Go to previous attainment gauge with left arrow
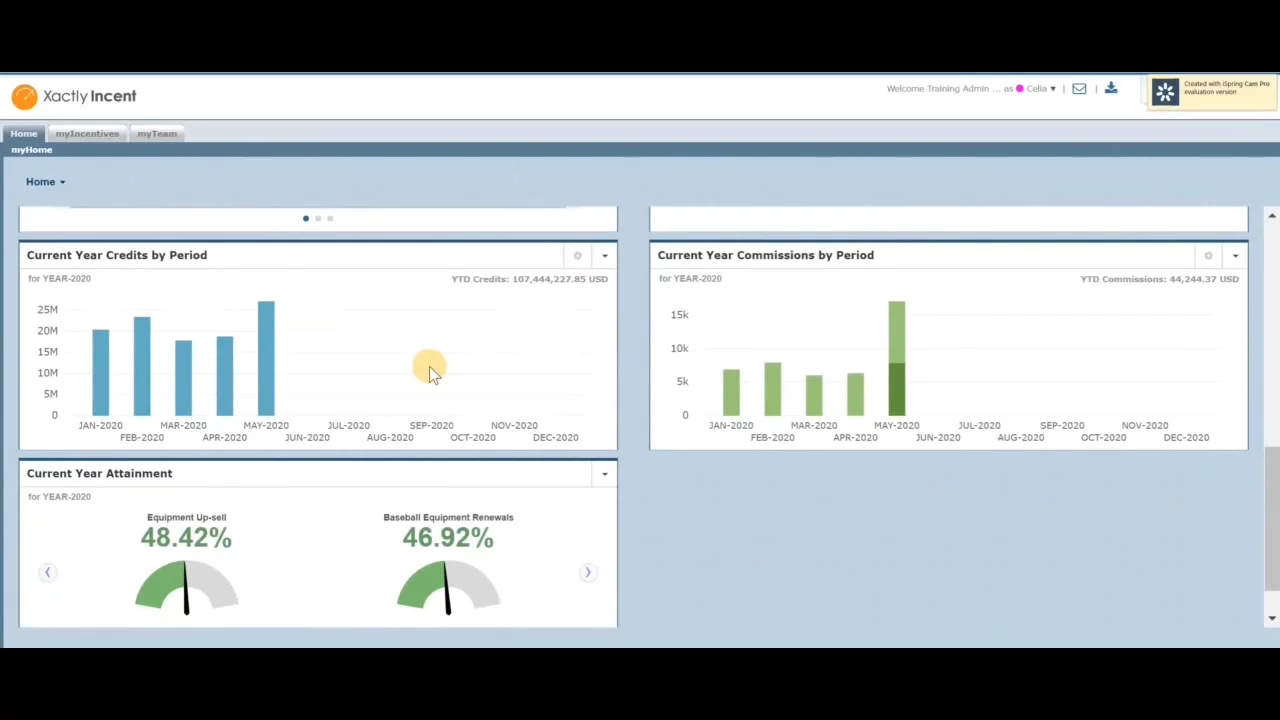1280x720 pixels. (47, 572)
